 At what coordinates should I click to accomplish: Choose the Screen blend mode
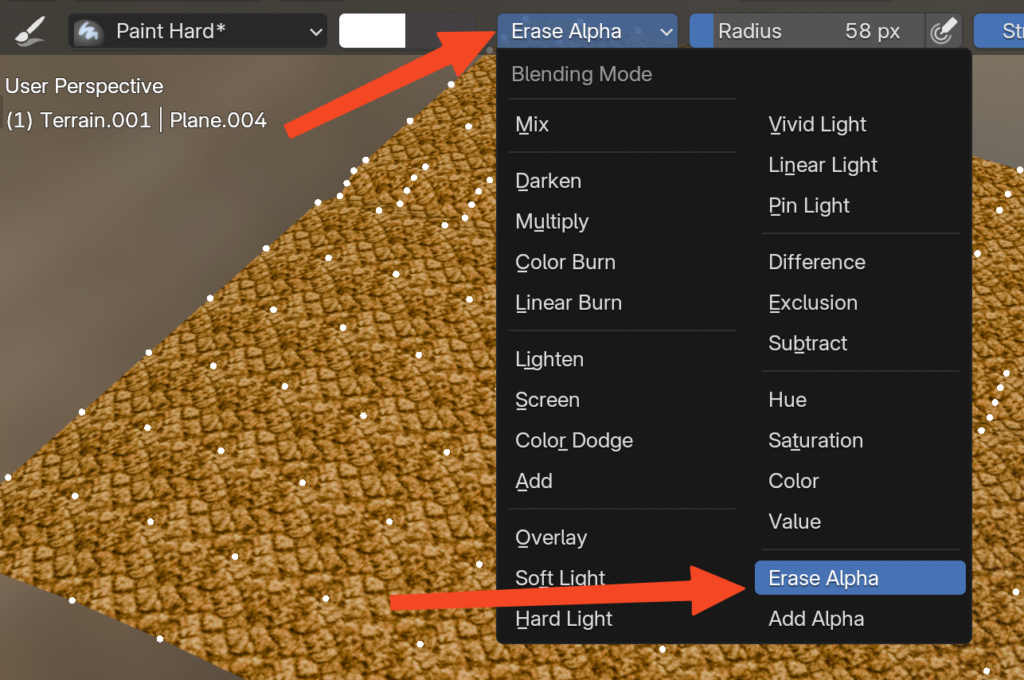(x=547, y=400)
